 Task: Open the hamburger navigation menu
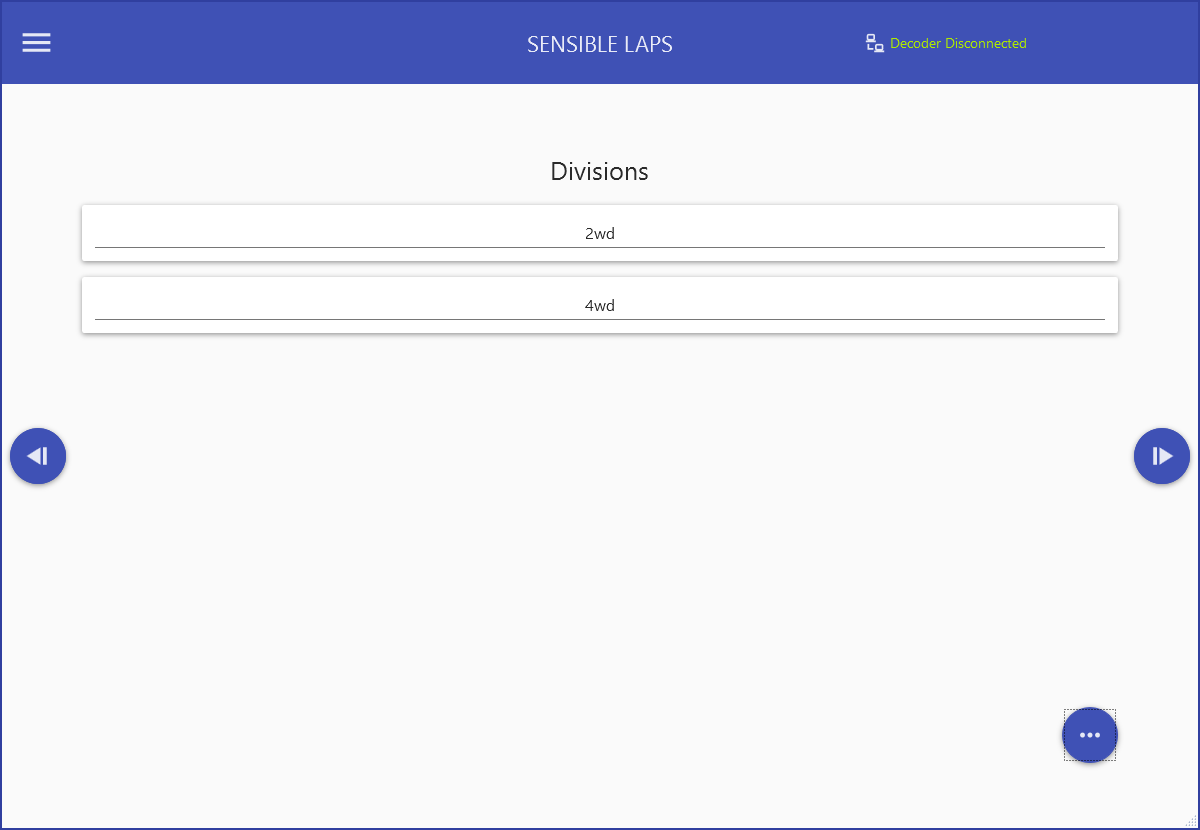pyautogui.click(x=37, y=43)
